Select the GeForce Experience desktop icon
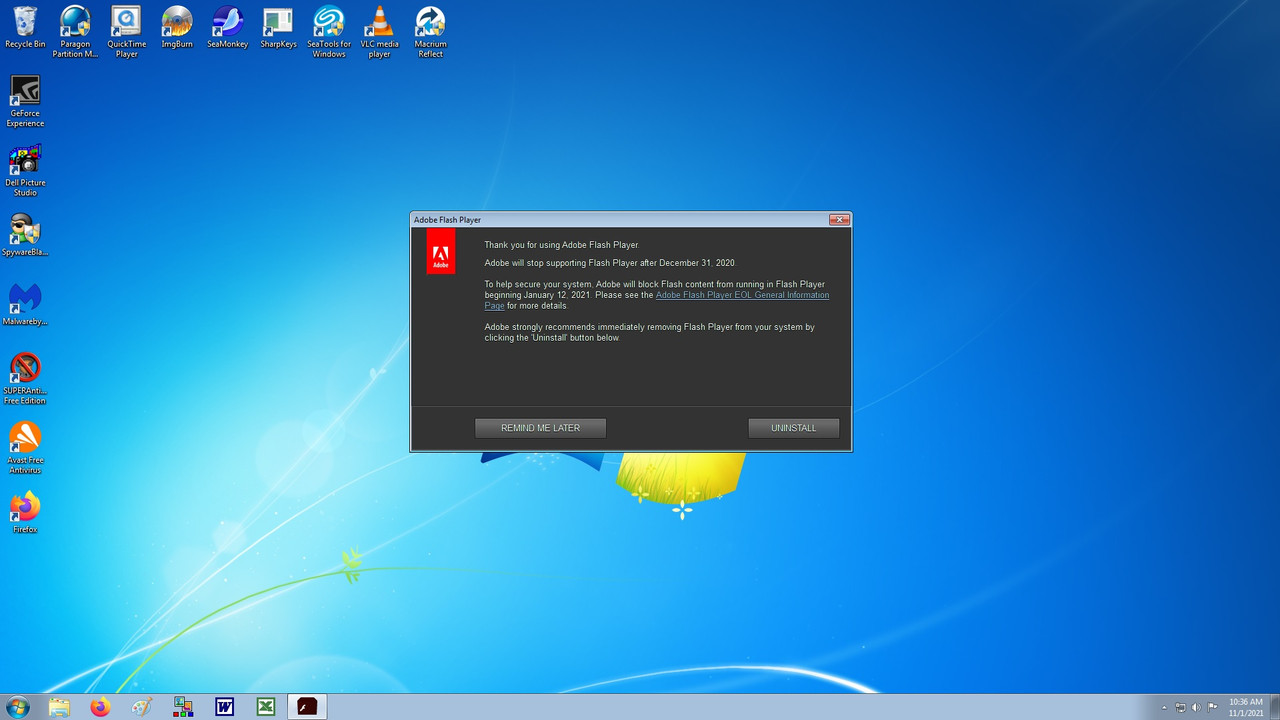Viewport: 1280px width, 720px height. 25,101
